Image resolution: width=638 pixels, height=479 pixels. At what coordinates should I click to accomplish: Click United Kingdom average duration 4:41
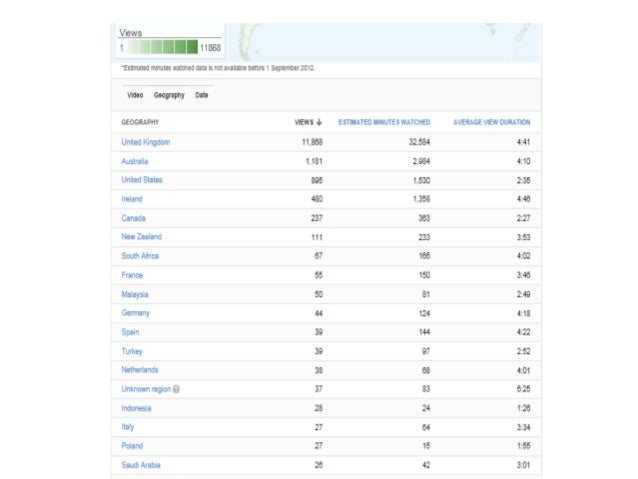click(x=524, y=142)
